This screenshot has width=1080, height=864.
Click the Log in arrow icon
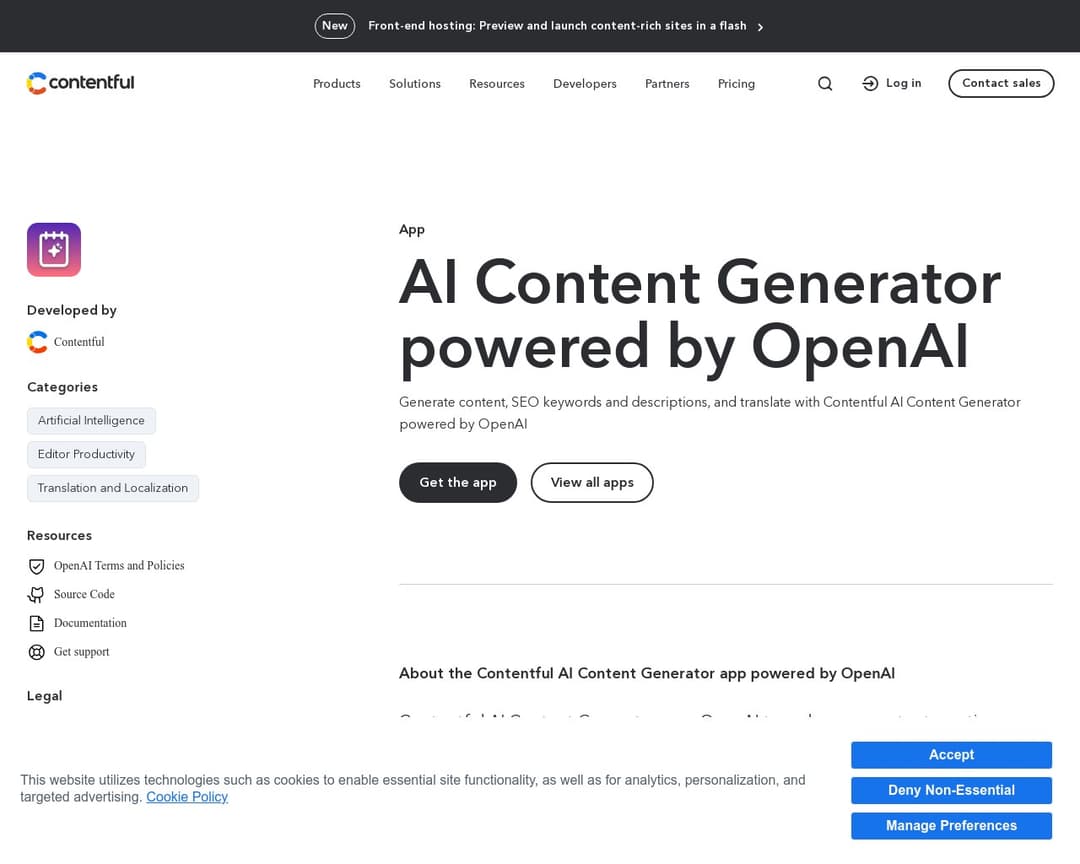click(869, 83)
